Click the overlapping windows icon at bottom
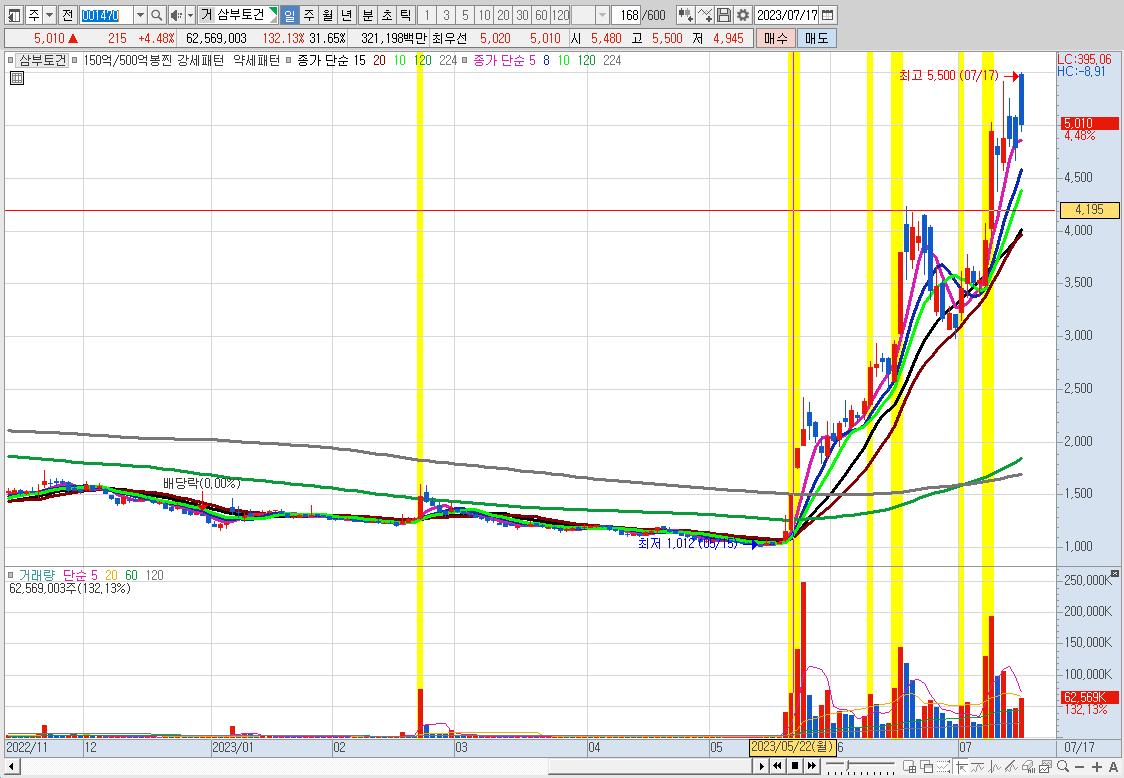The image size is (1124, 778). (926, 767)
